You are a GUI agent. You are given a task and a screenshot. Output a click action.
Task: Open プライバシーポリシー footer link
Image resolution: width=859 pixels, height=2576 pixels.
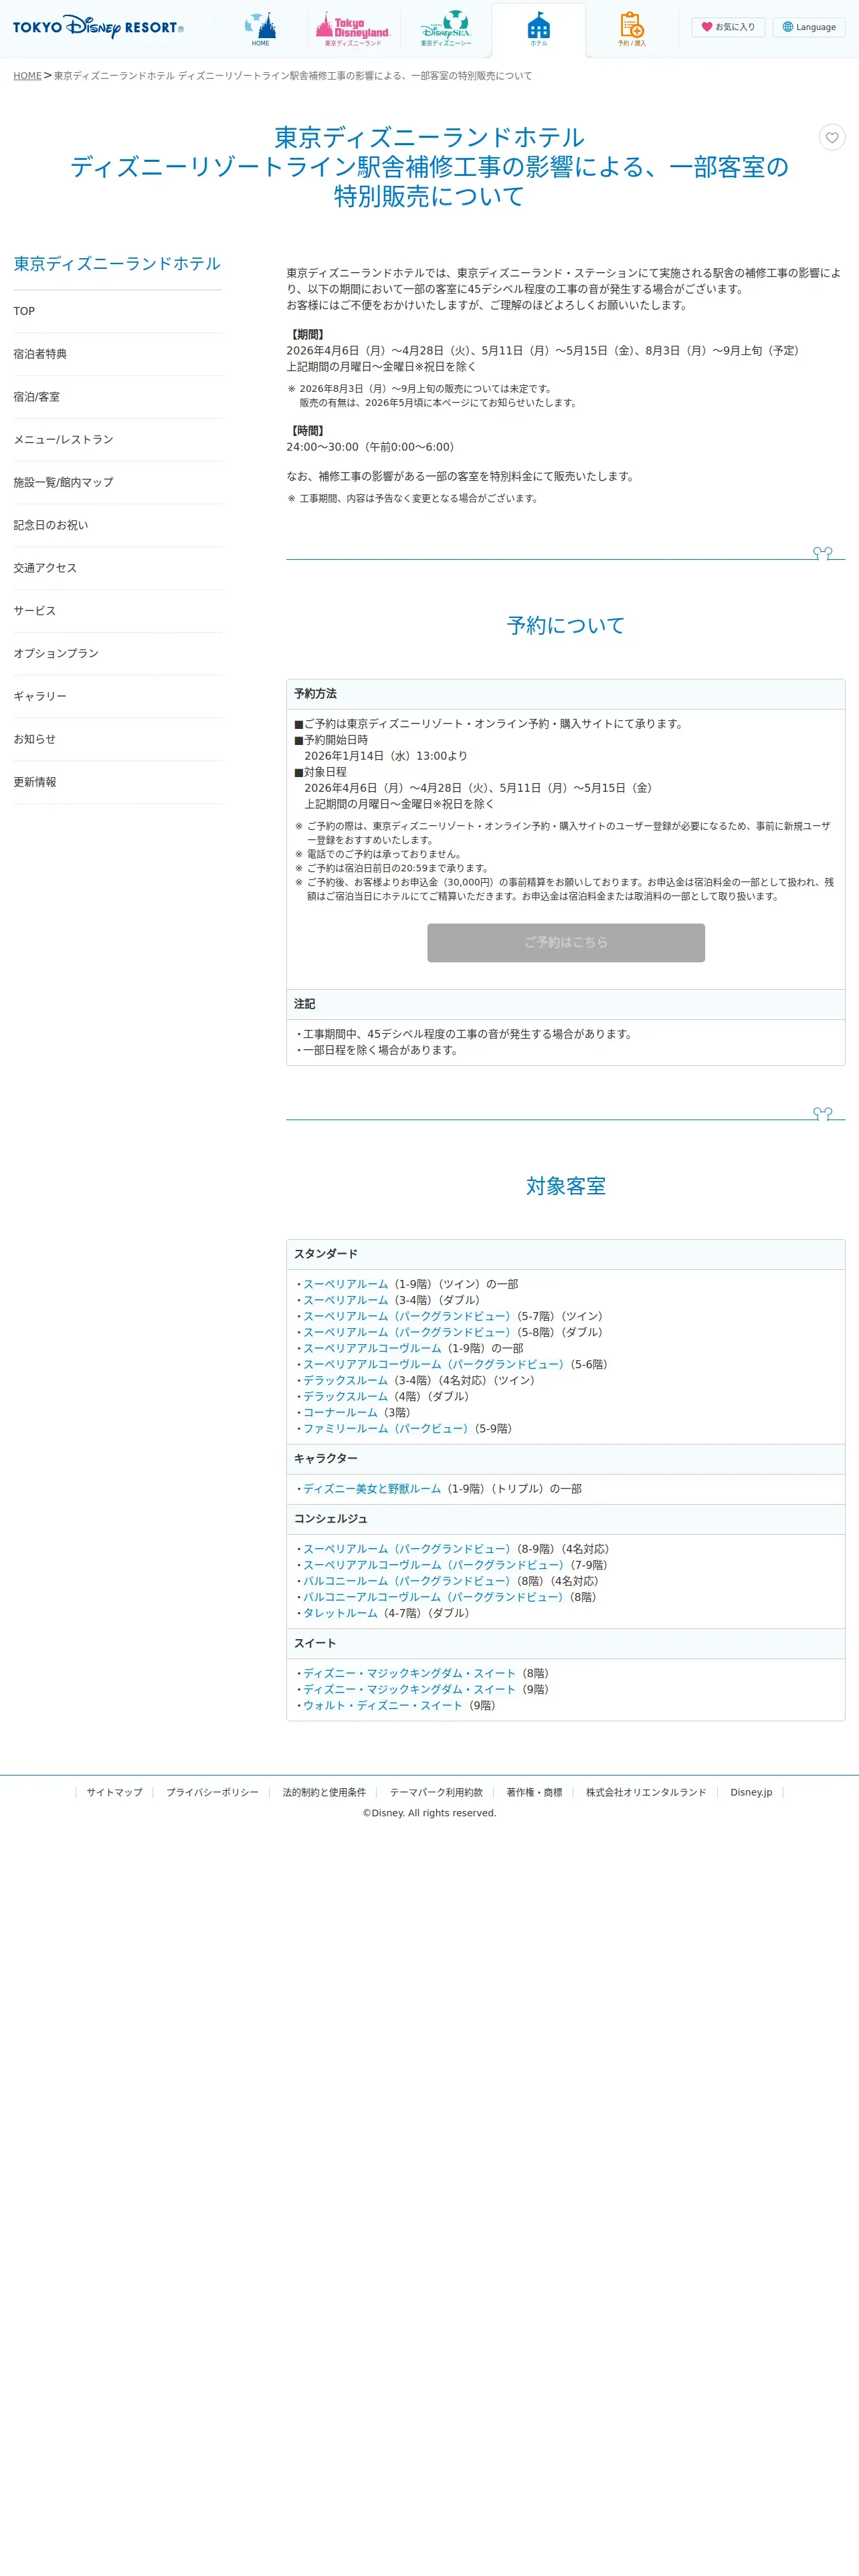(212, 1792)
